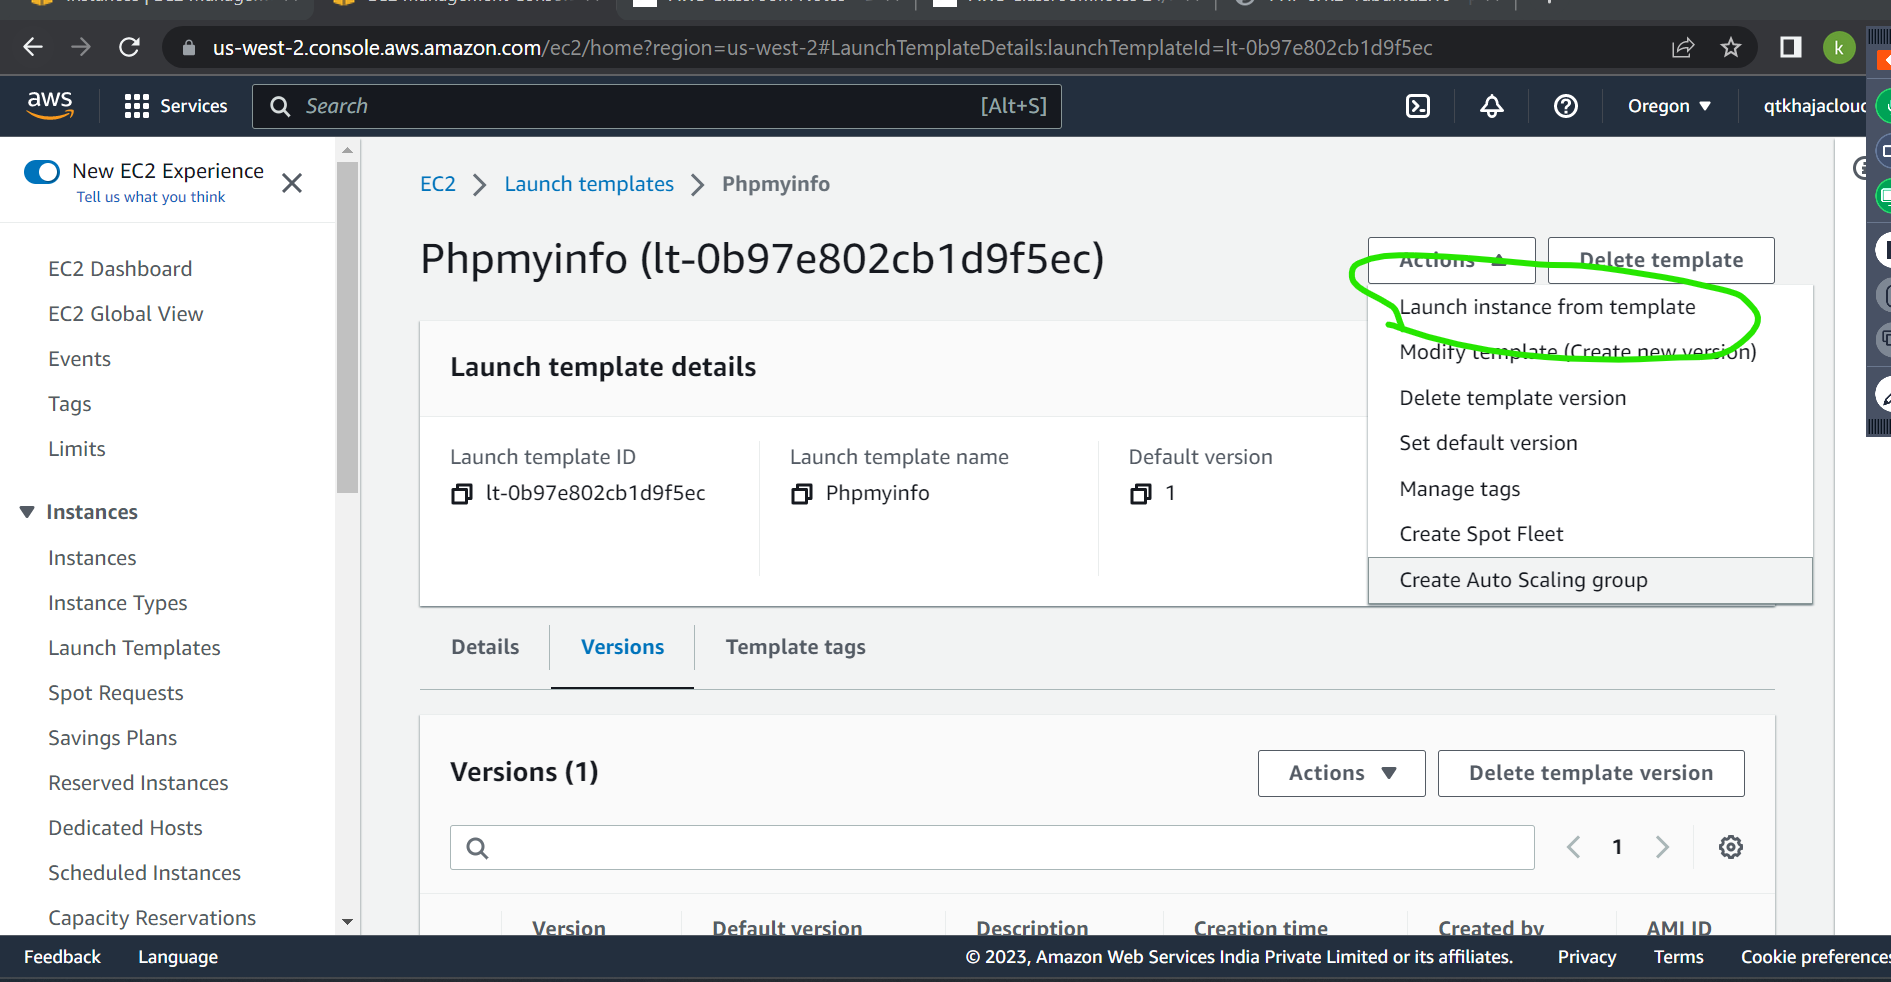This screenshot has width=1891, height=982.
Task: Open the notifications bell icon
Action: point(1491,106)
